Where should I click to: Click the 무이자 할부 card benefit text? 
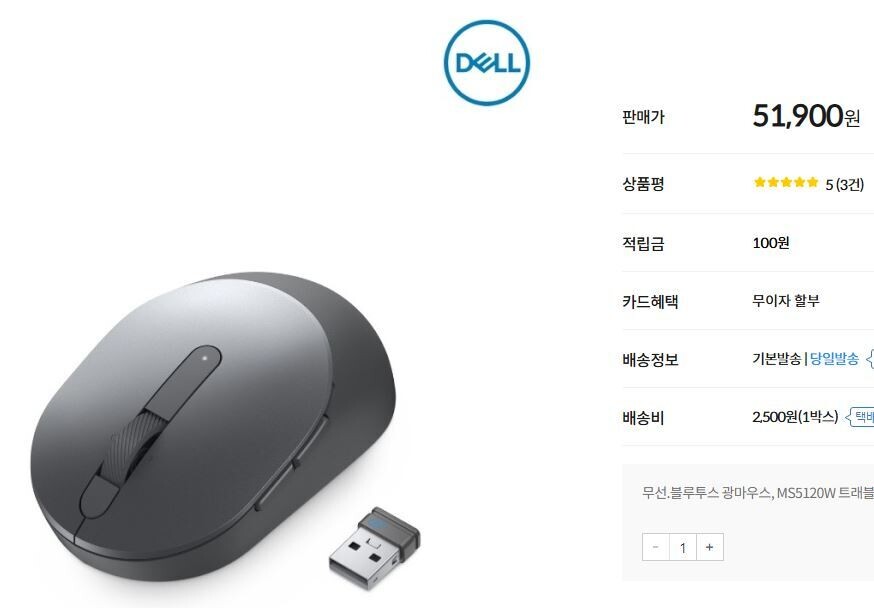(x=786, y=301)
